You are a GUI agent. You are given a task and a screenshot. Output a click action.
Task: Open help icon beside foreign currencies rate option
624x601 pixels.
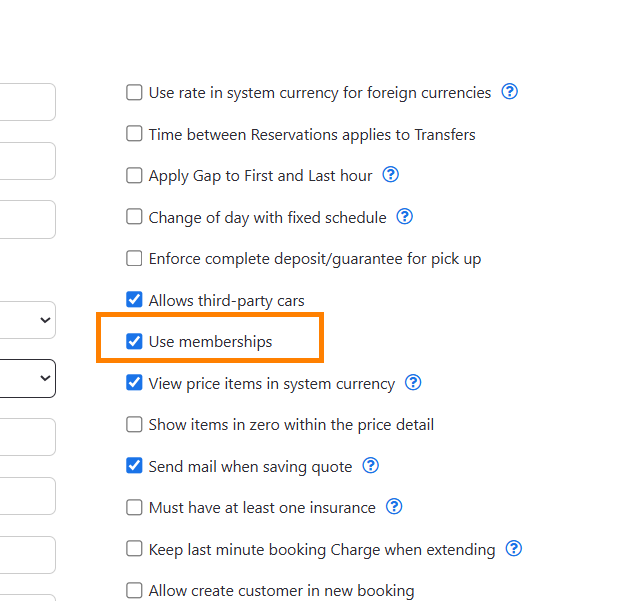510,92
